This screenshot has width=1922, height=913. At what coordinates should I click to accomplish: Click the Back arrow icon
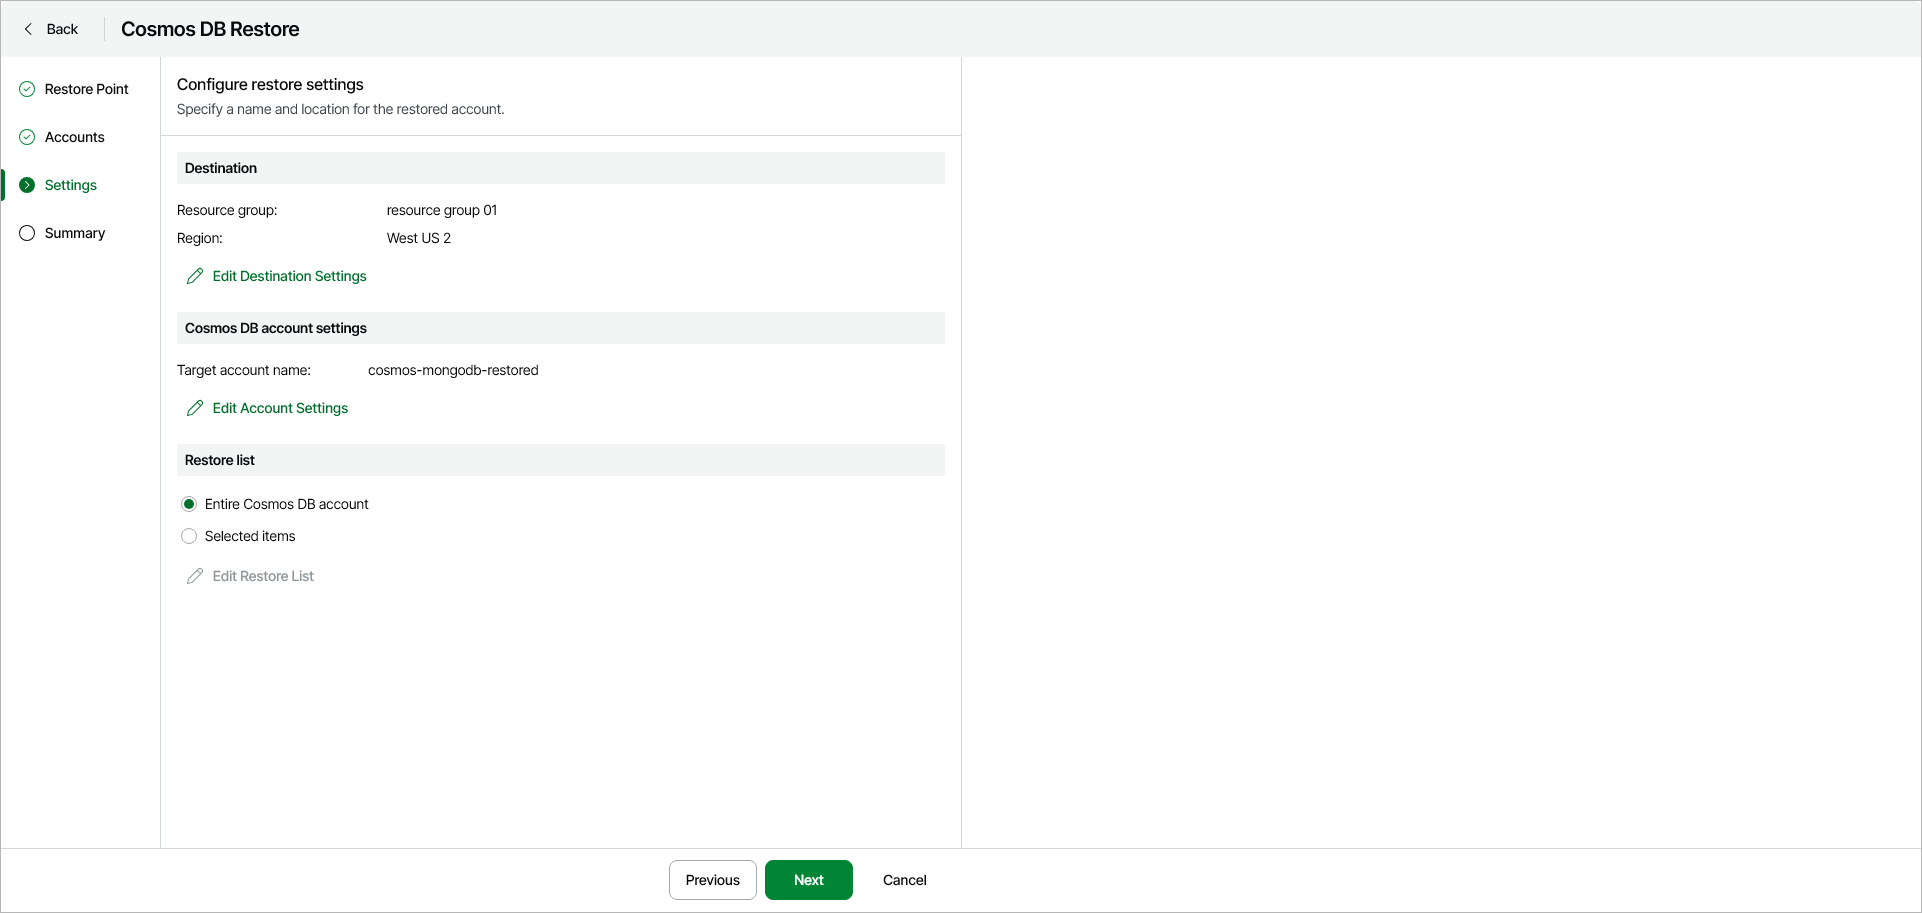pos(28,29)
